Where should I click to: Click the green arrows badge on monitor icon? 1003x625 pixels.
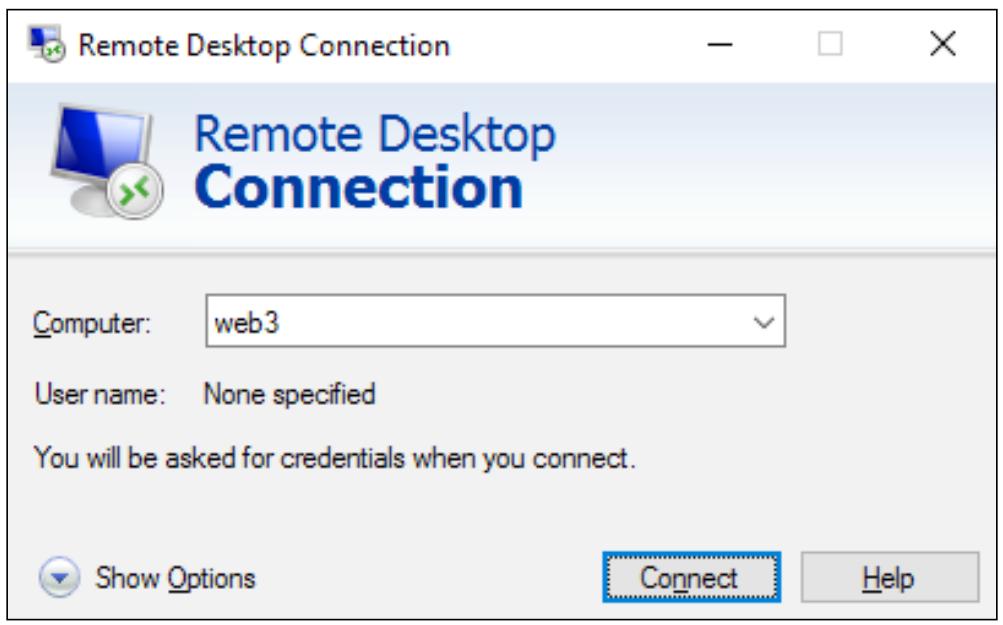click(x=135, y=191)
